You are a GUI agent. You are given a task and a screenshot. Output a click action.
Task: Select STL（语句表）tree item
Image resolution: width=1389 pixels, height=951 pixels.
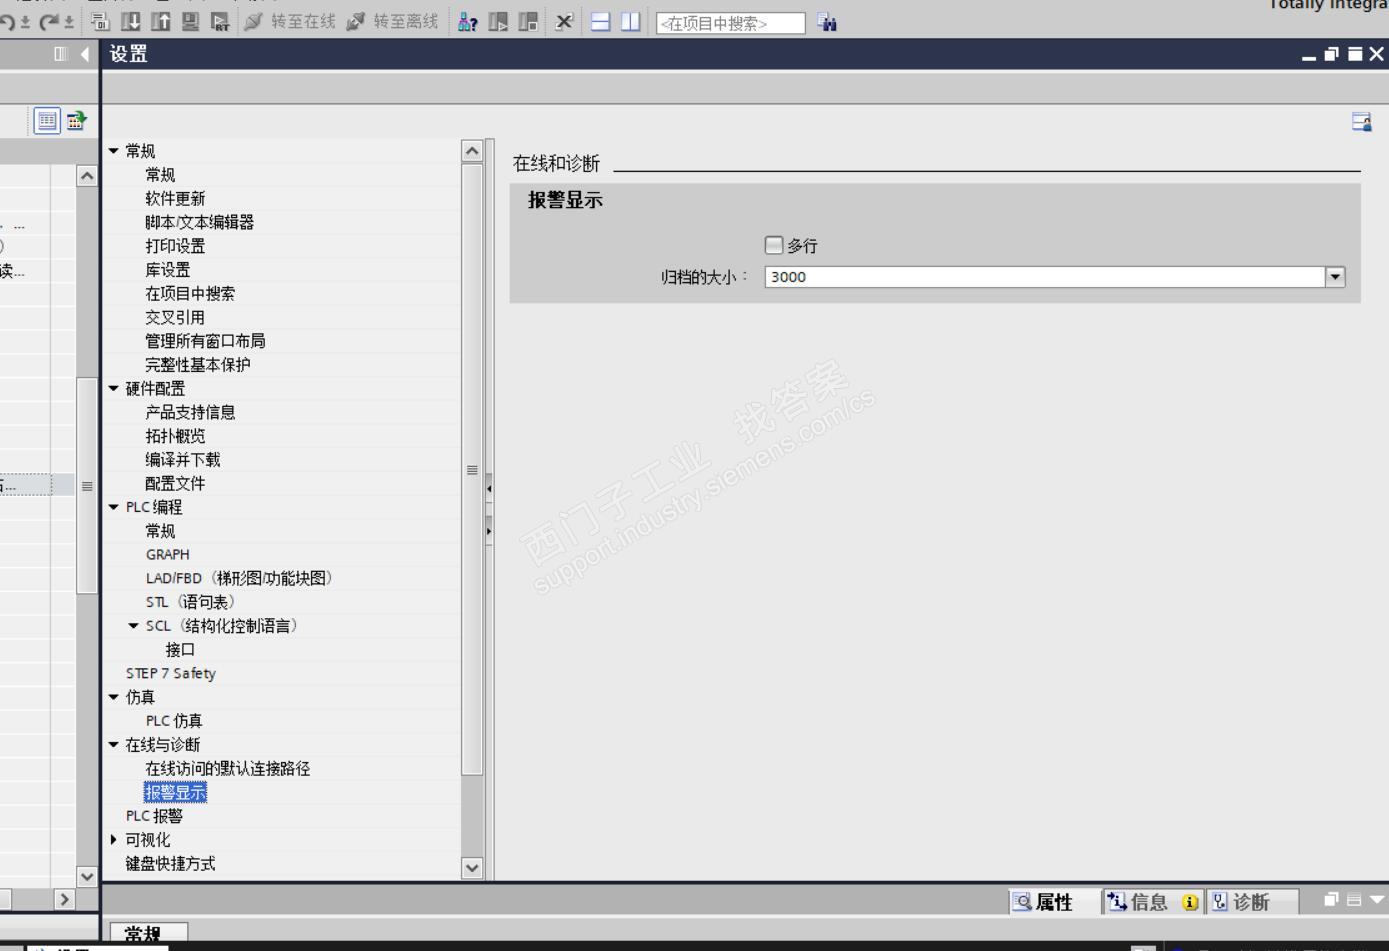pyautogui.click(x=190, y=602)
